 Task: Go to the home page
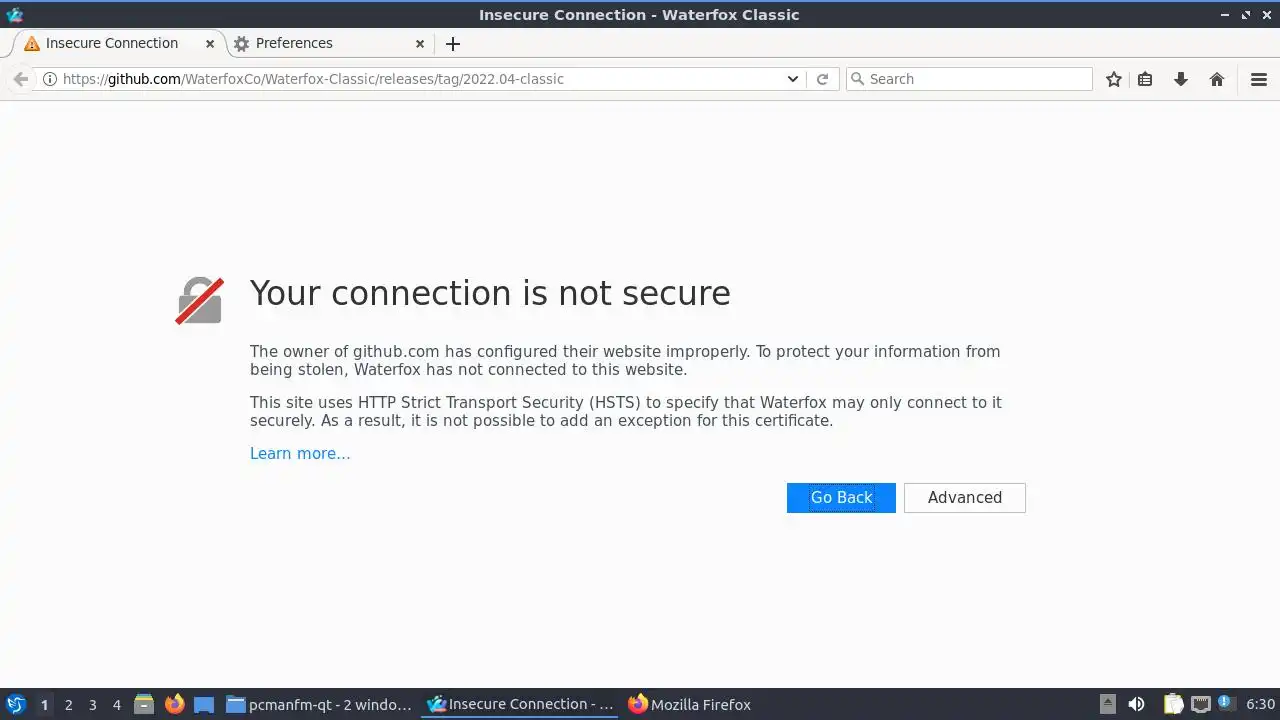click(1217, 79)
